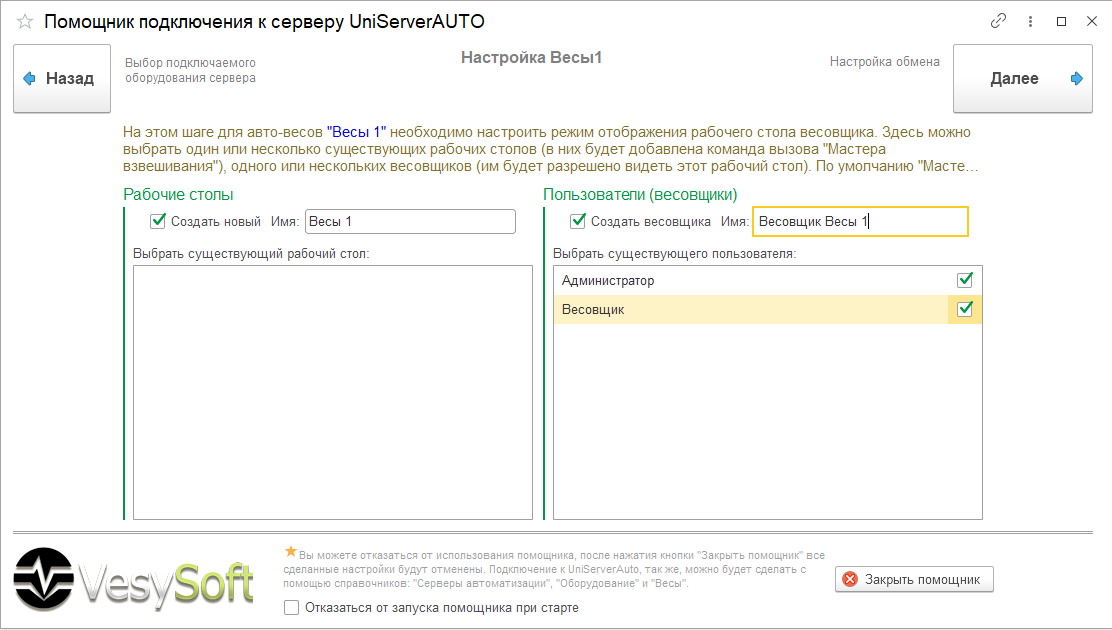The image size is (1112, 630).
Task: Toggle the Создать новый desktop checkbox
Action: click(x=157, y=221)
